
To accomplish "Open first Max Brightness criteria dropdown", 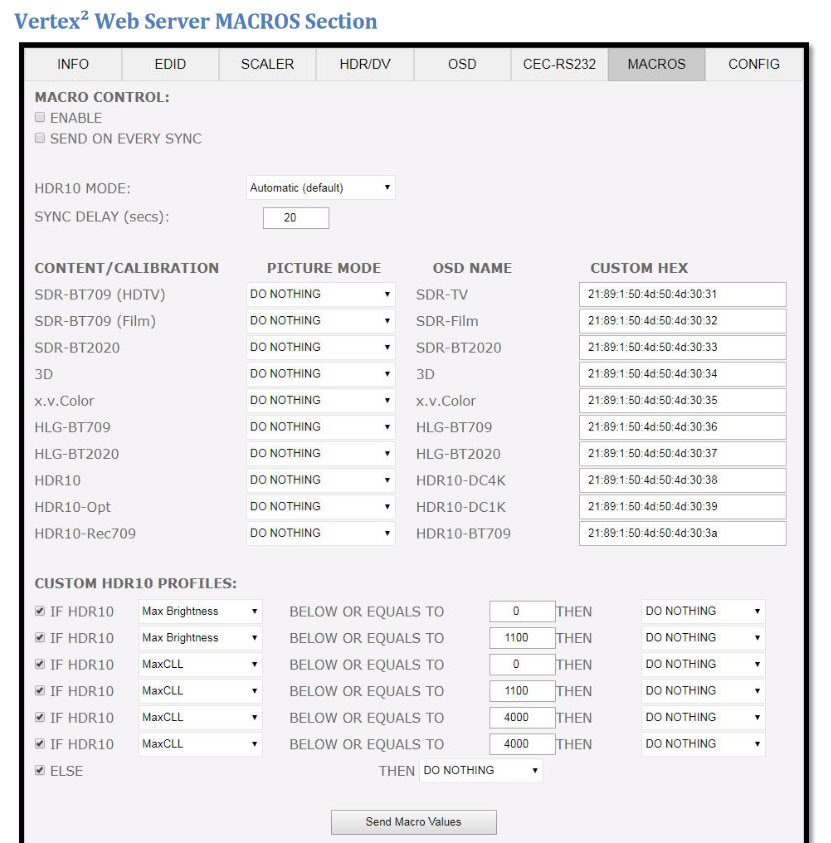I will pos(200,611).
